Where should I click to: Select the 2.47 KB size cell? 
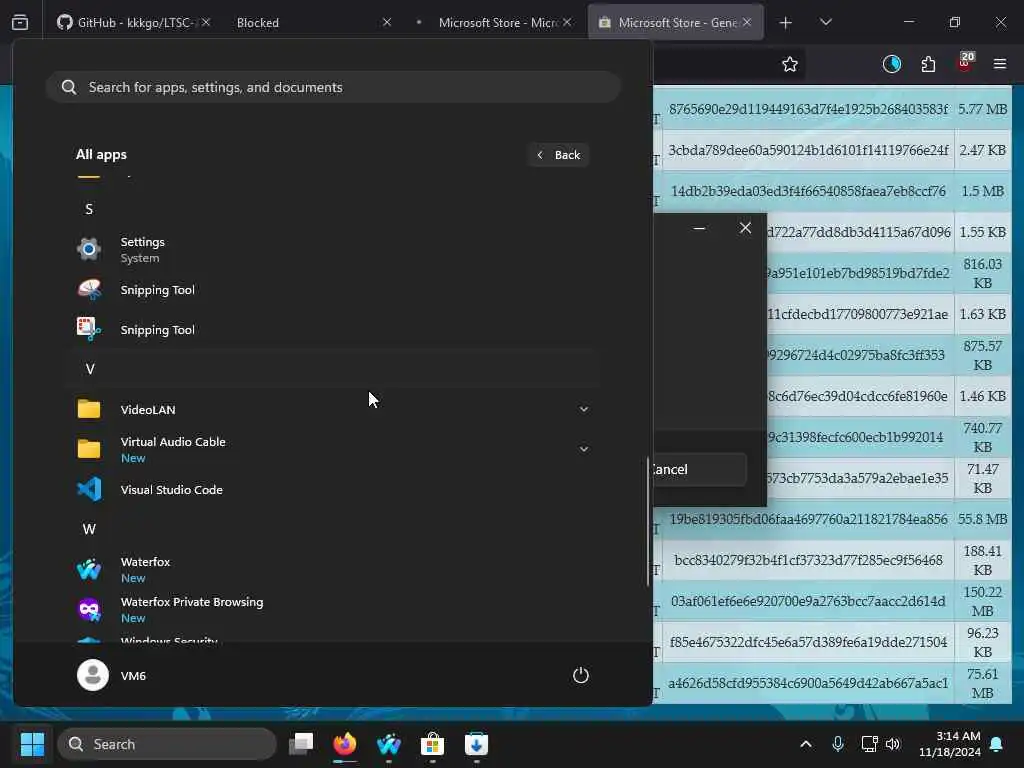[x=982, y=150]
